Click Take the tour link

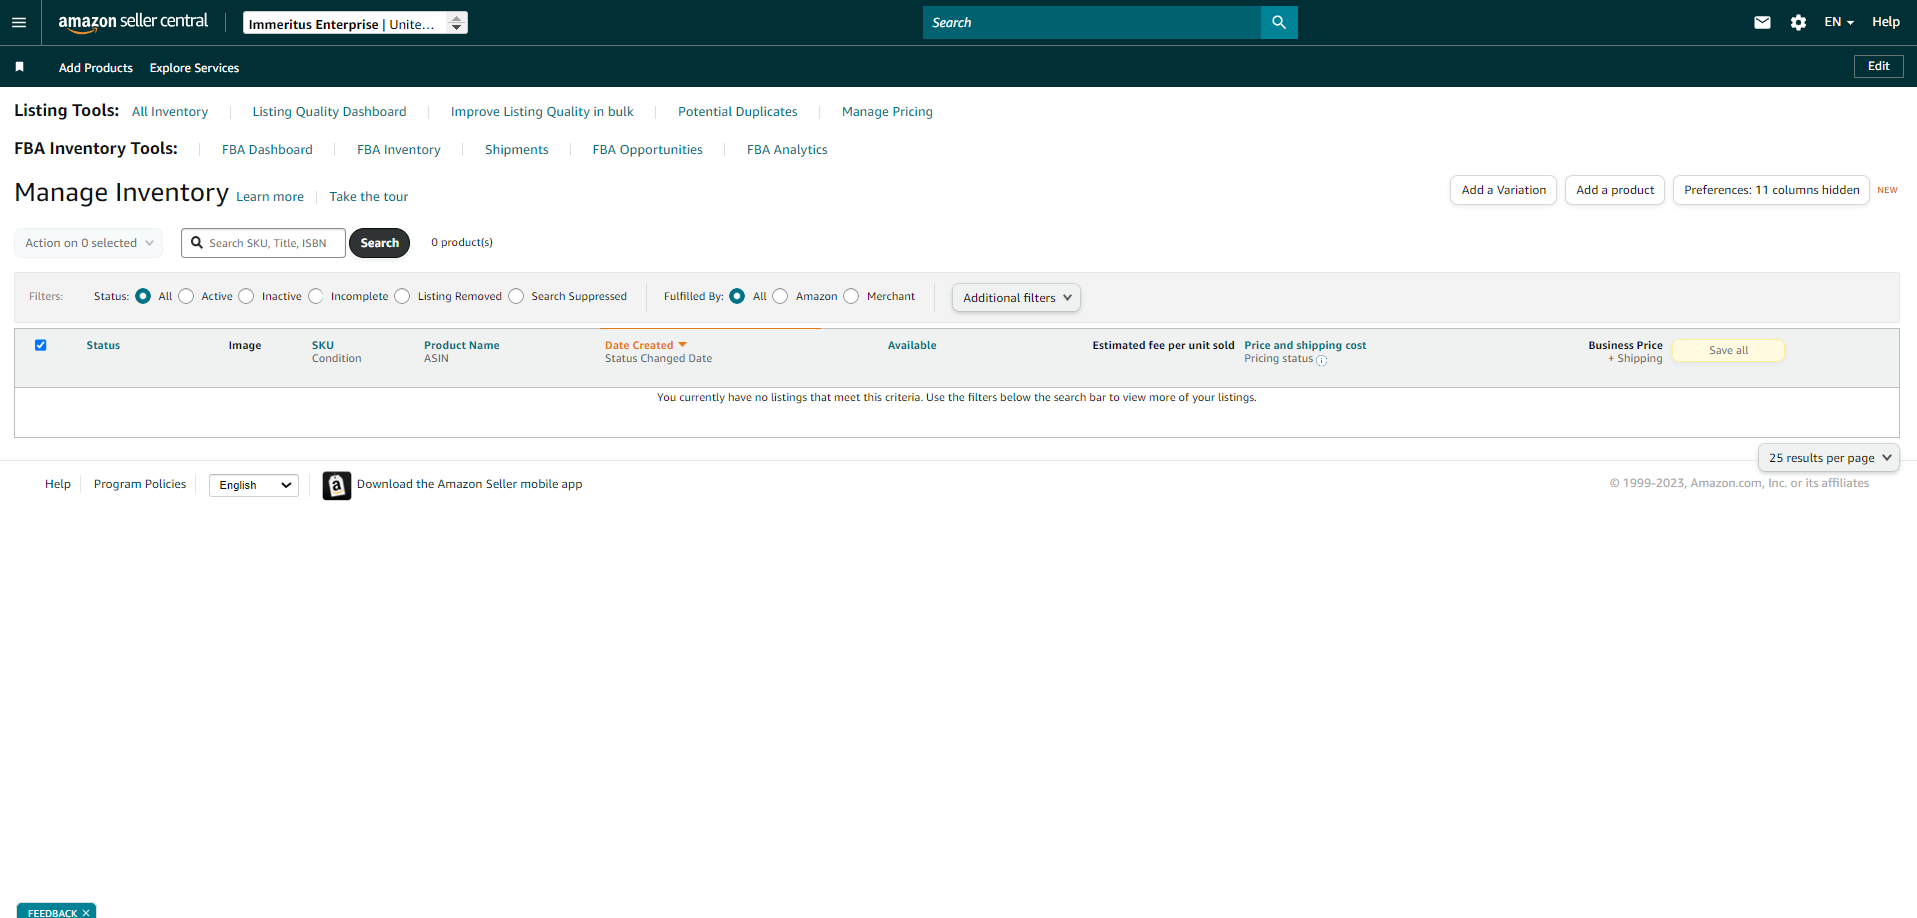coord(369,197)
